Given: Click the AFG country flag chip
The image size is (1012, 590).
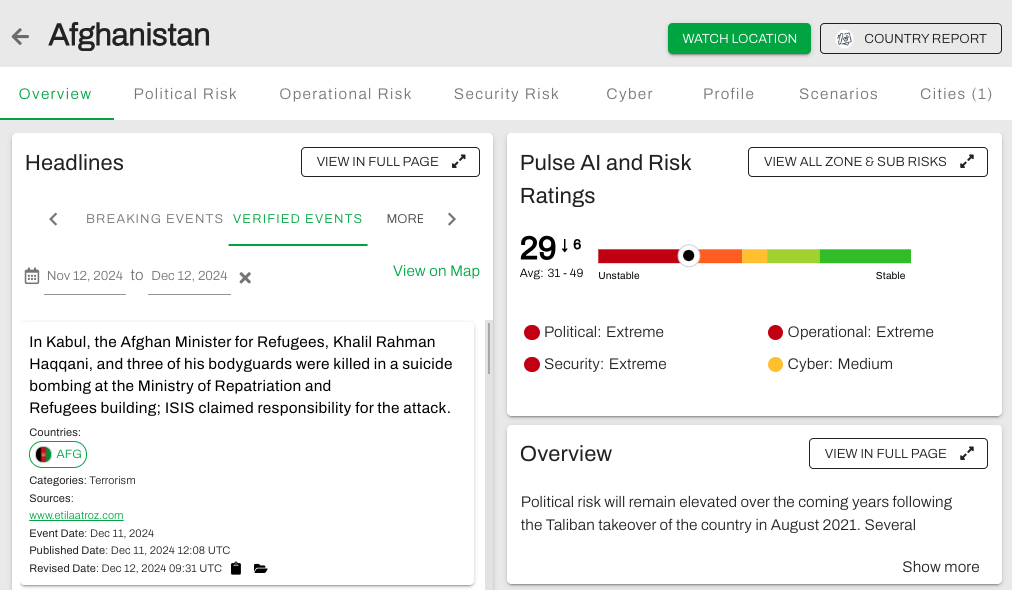Looking at the screenshot, I should [x=58, y=454].
